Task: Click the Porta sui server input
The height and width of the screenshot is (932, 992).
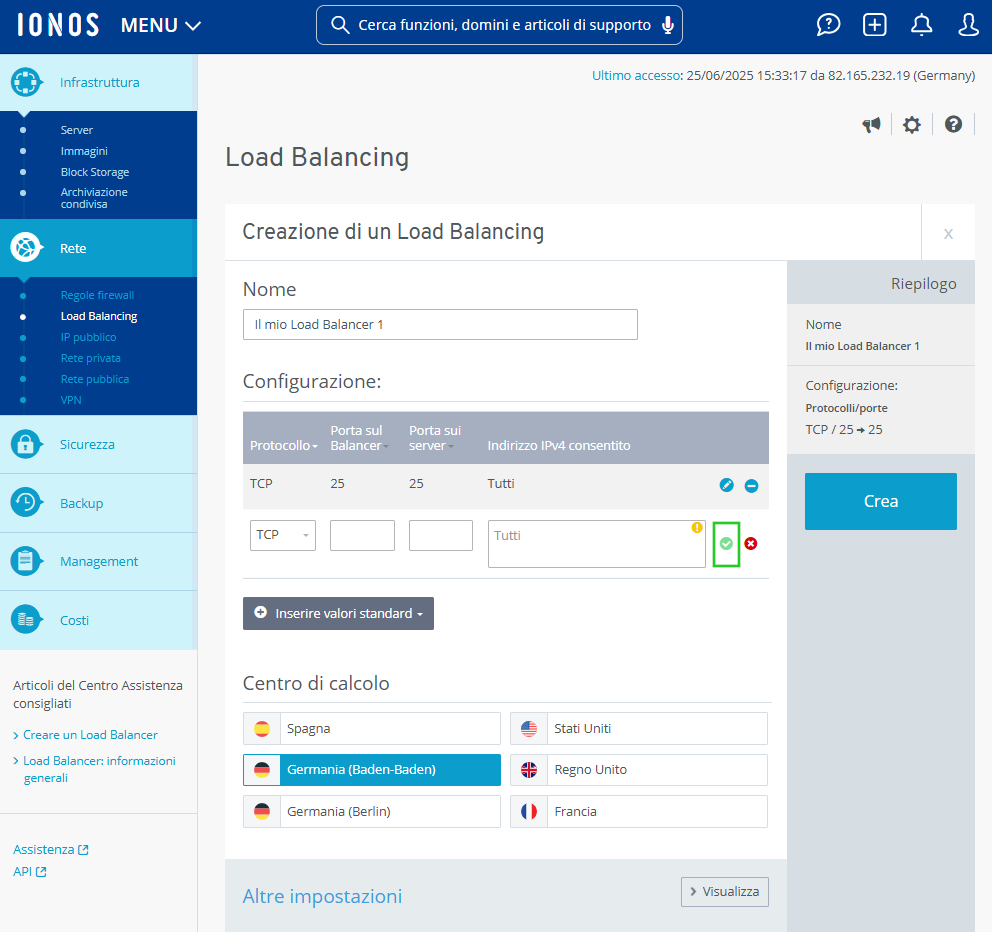Action: [x=441, y=535]
